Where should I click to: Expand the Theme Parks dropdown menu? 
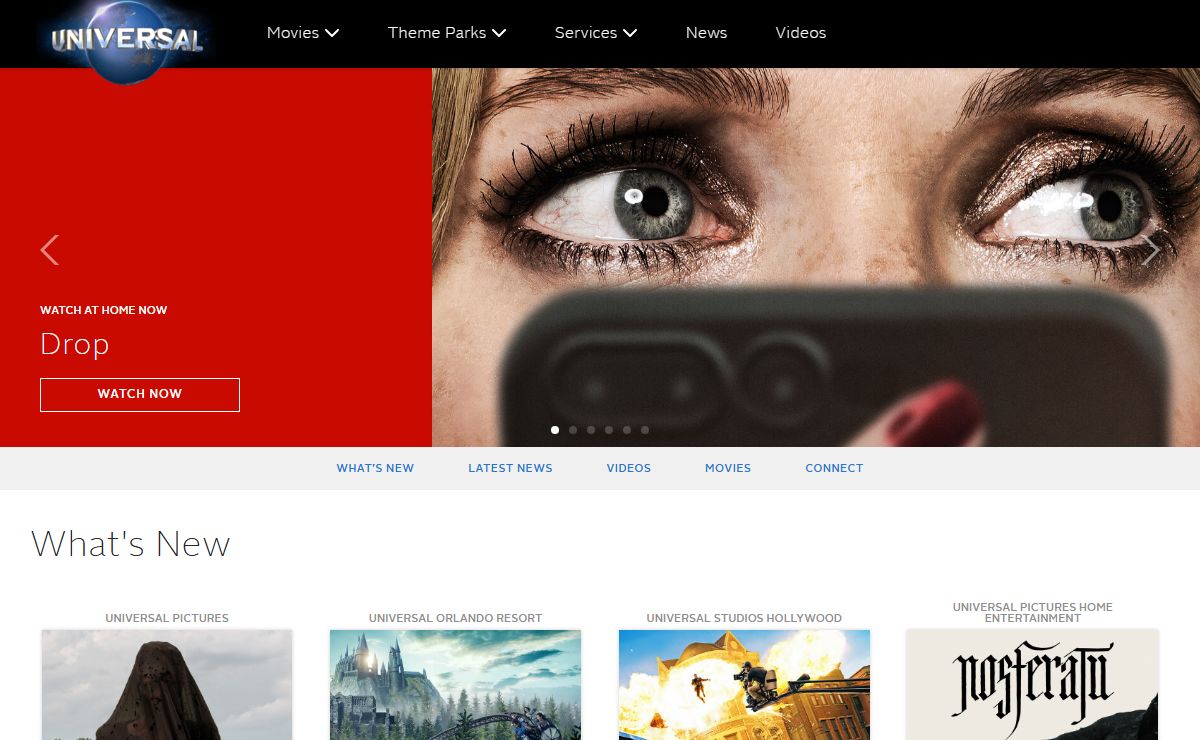tap(447, 33)
